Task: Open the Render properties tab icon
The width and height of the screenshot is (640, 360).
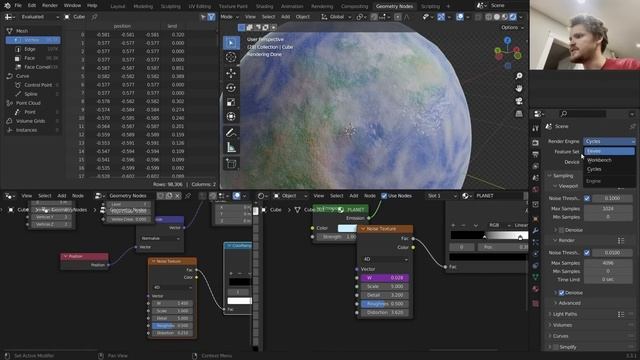Action: pos(536,143)
